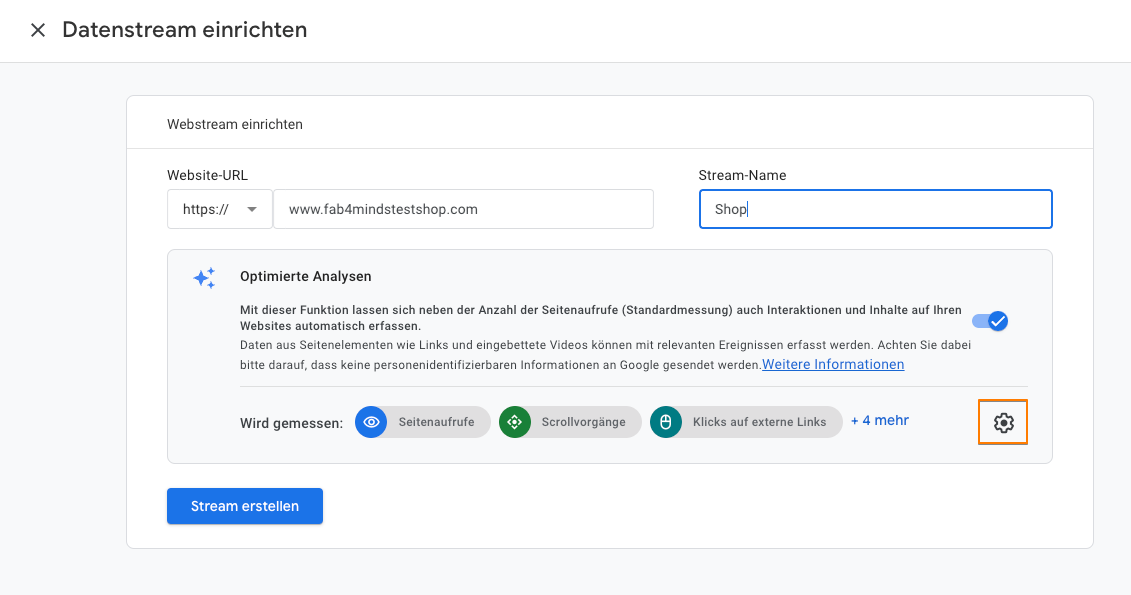Click the Datenstream einrichten page title

click(x=185, y=30)
